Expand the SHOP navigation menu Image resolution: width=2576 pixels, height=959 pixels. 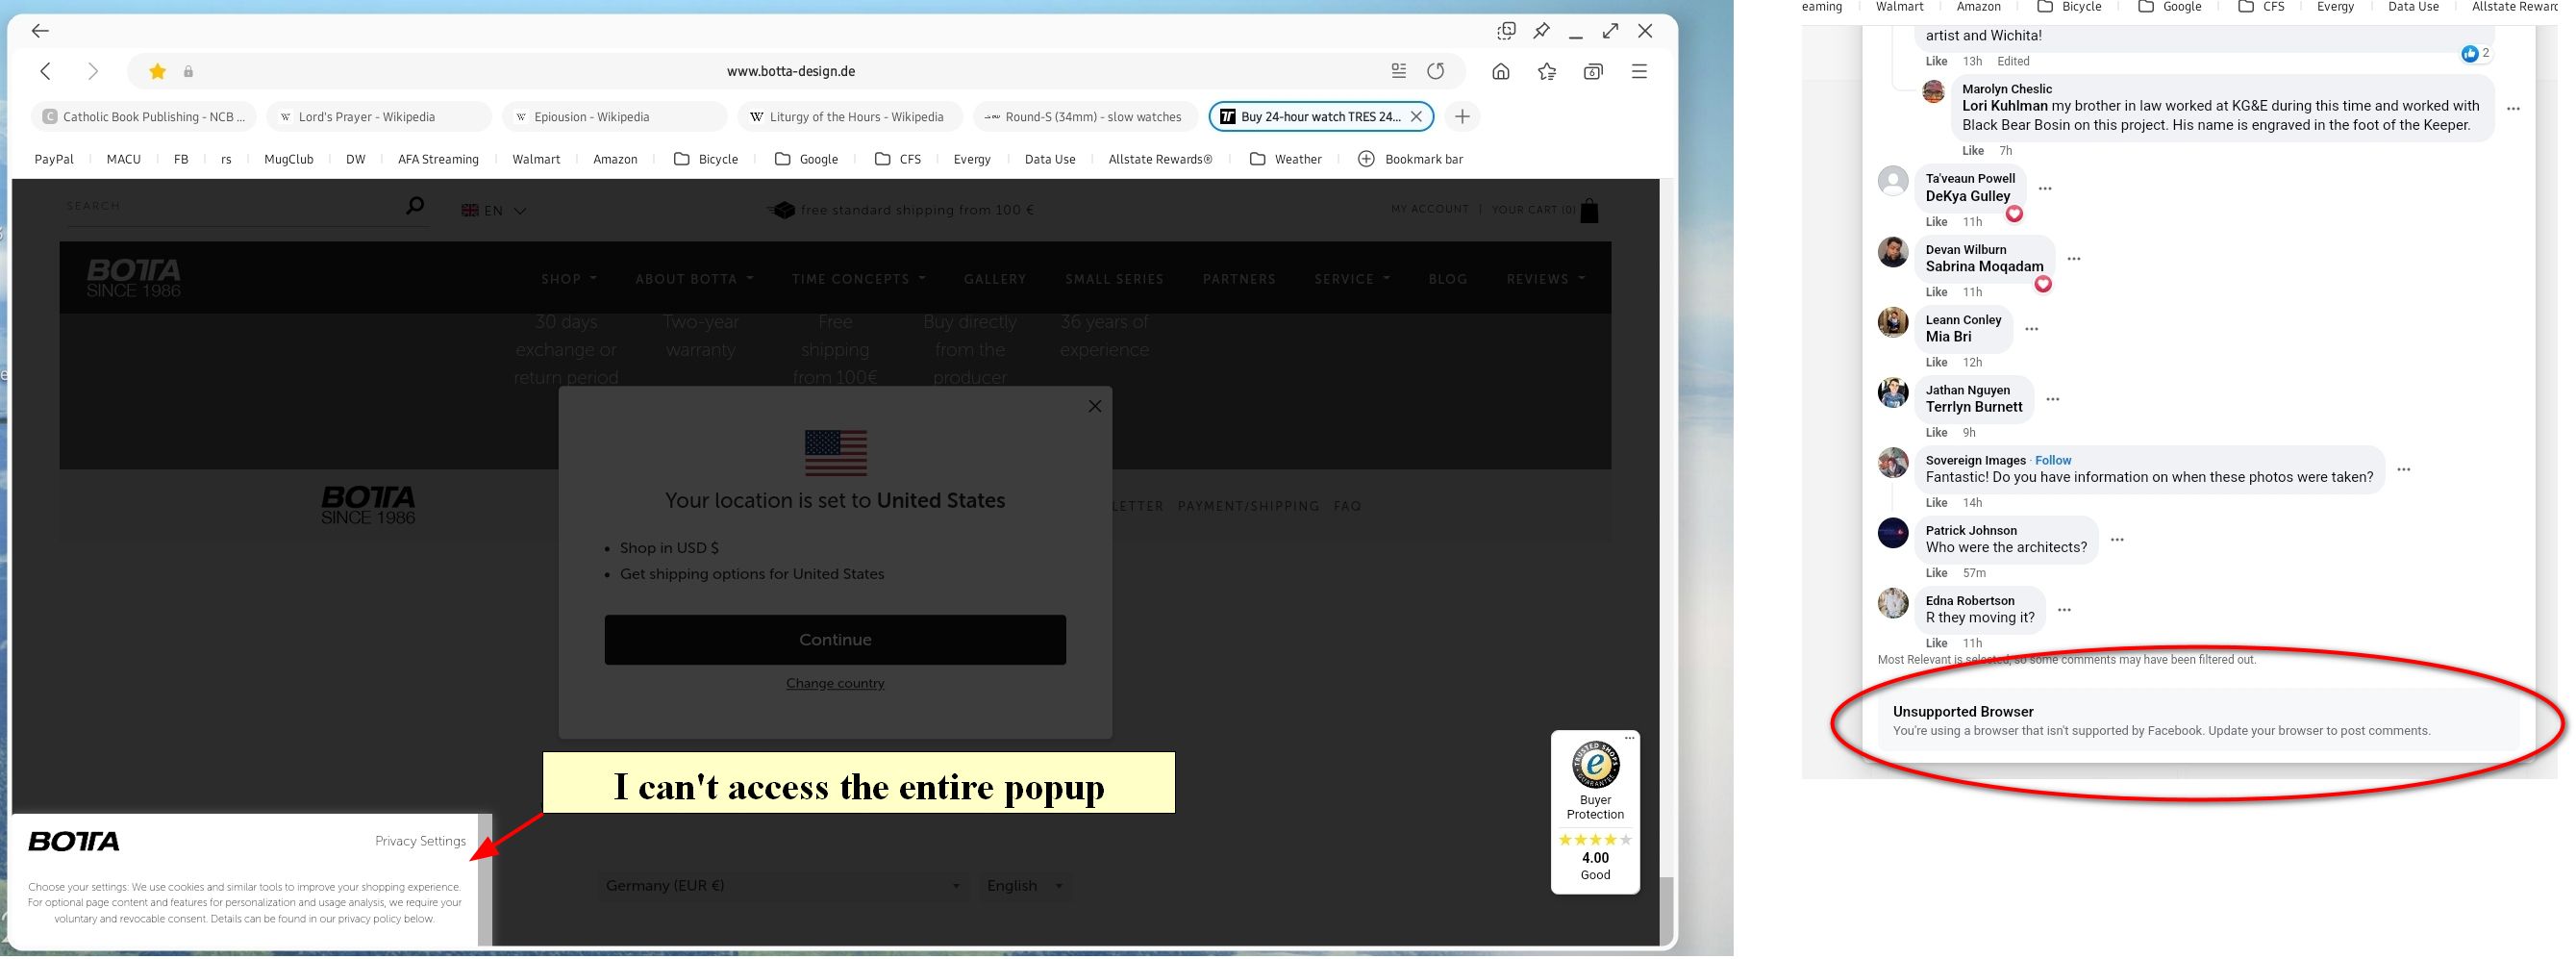point(562,279)
